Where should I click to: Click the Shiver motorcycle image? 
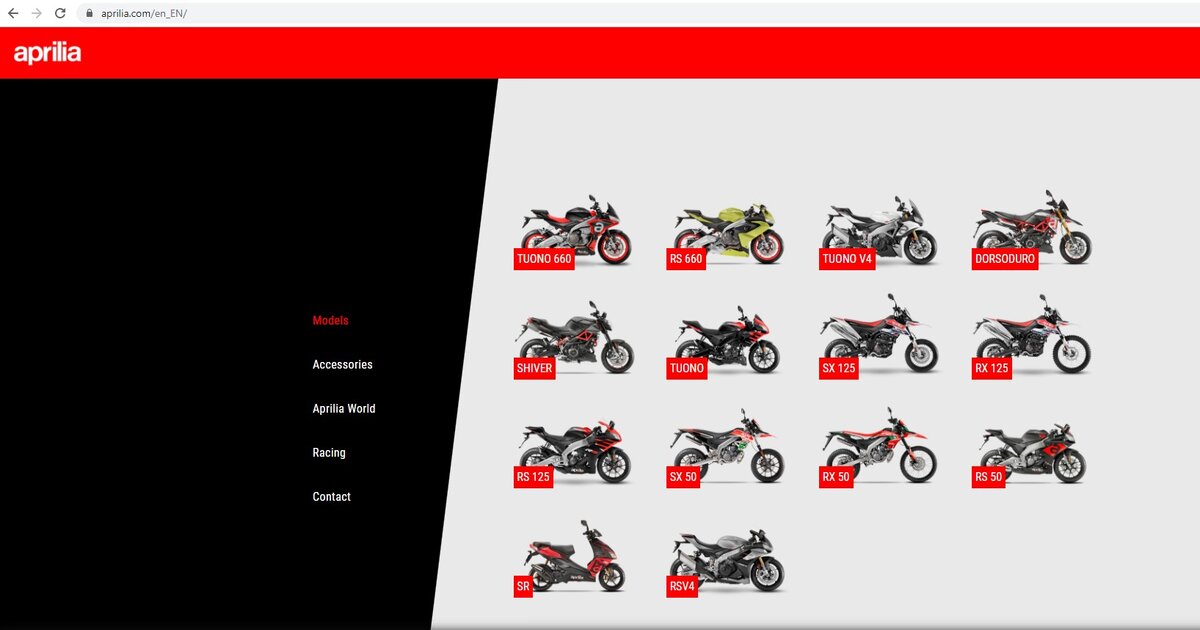tap(576, 336)
